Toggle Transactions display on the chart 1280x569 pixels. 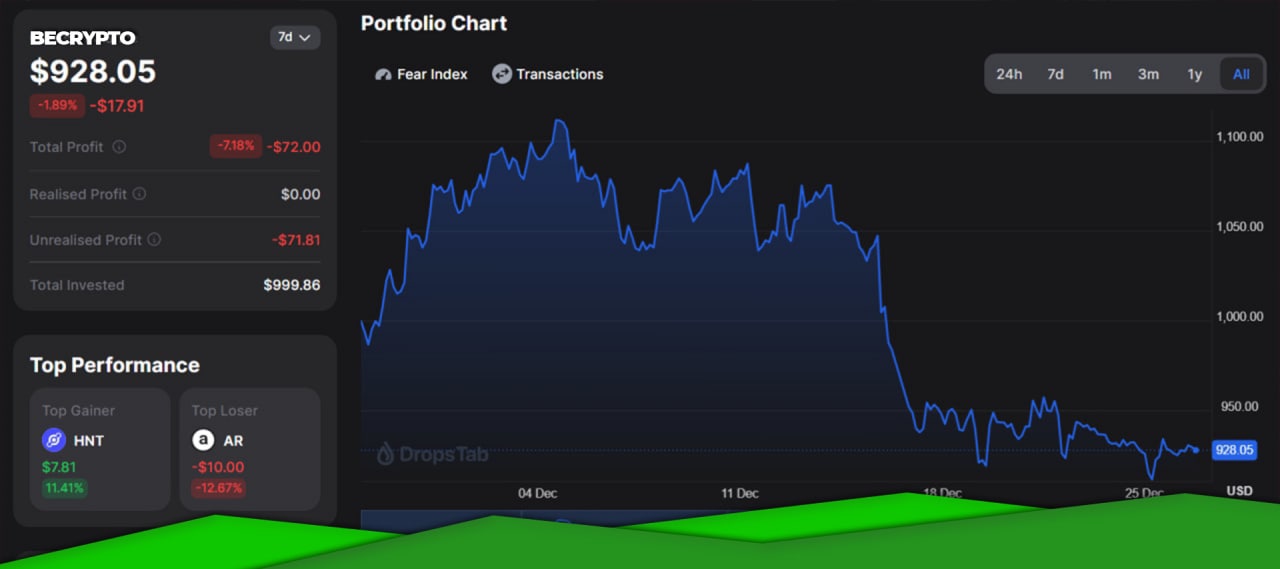point(548,74)
